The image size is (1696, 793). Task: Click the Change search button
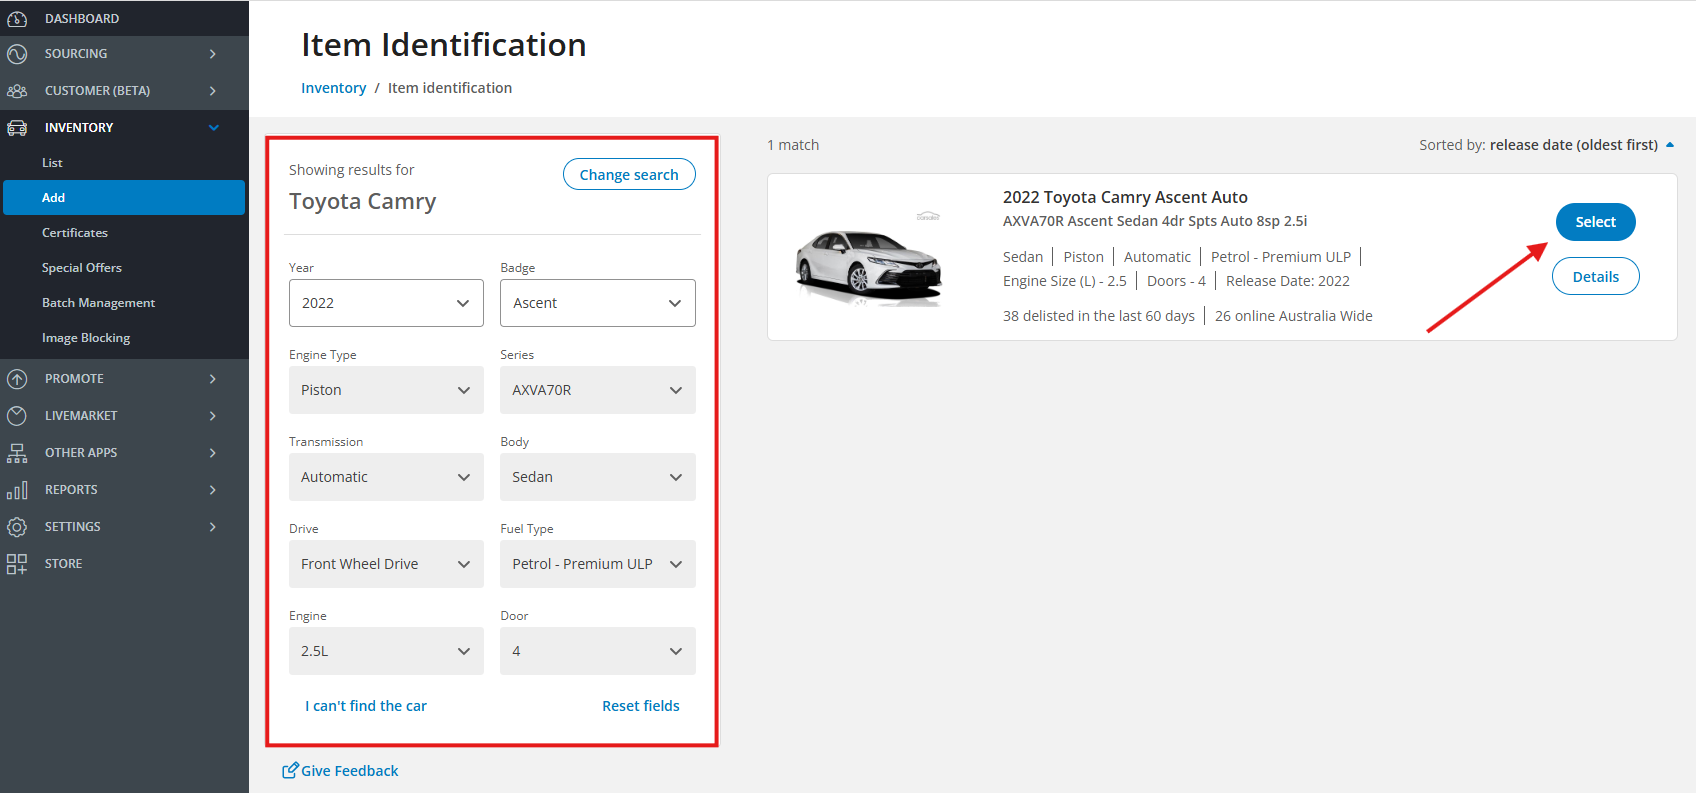[x=628, y=174]
